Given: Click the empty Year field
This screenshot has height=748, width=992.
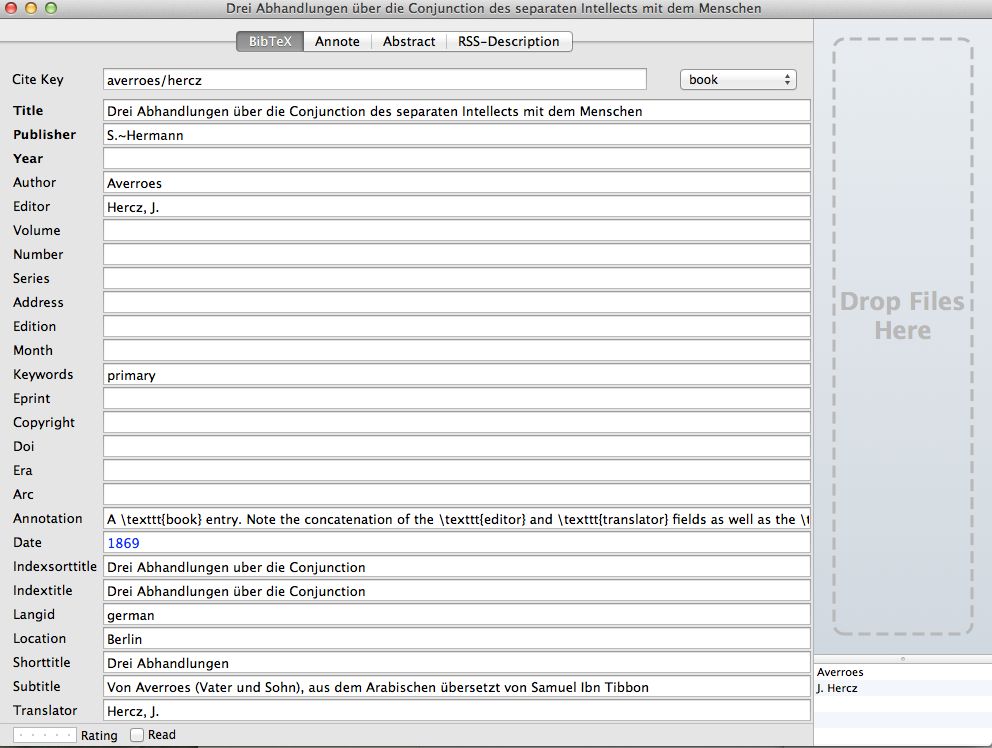Looking at the screenshot, I should (457, 159).
